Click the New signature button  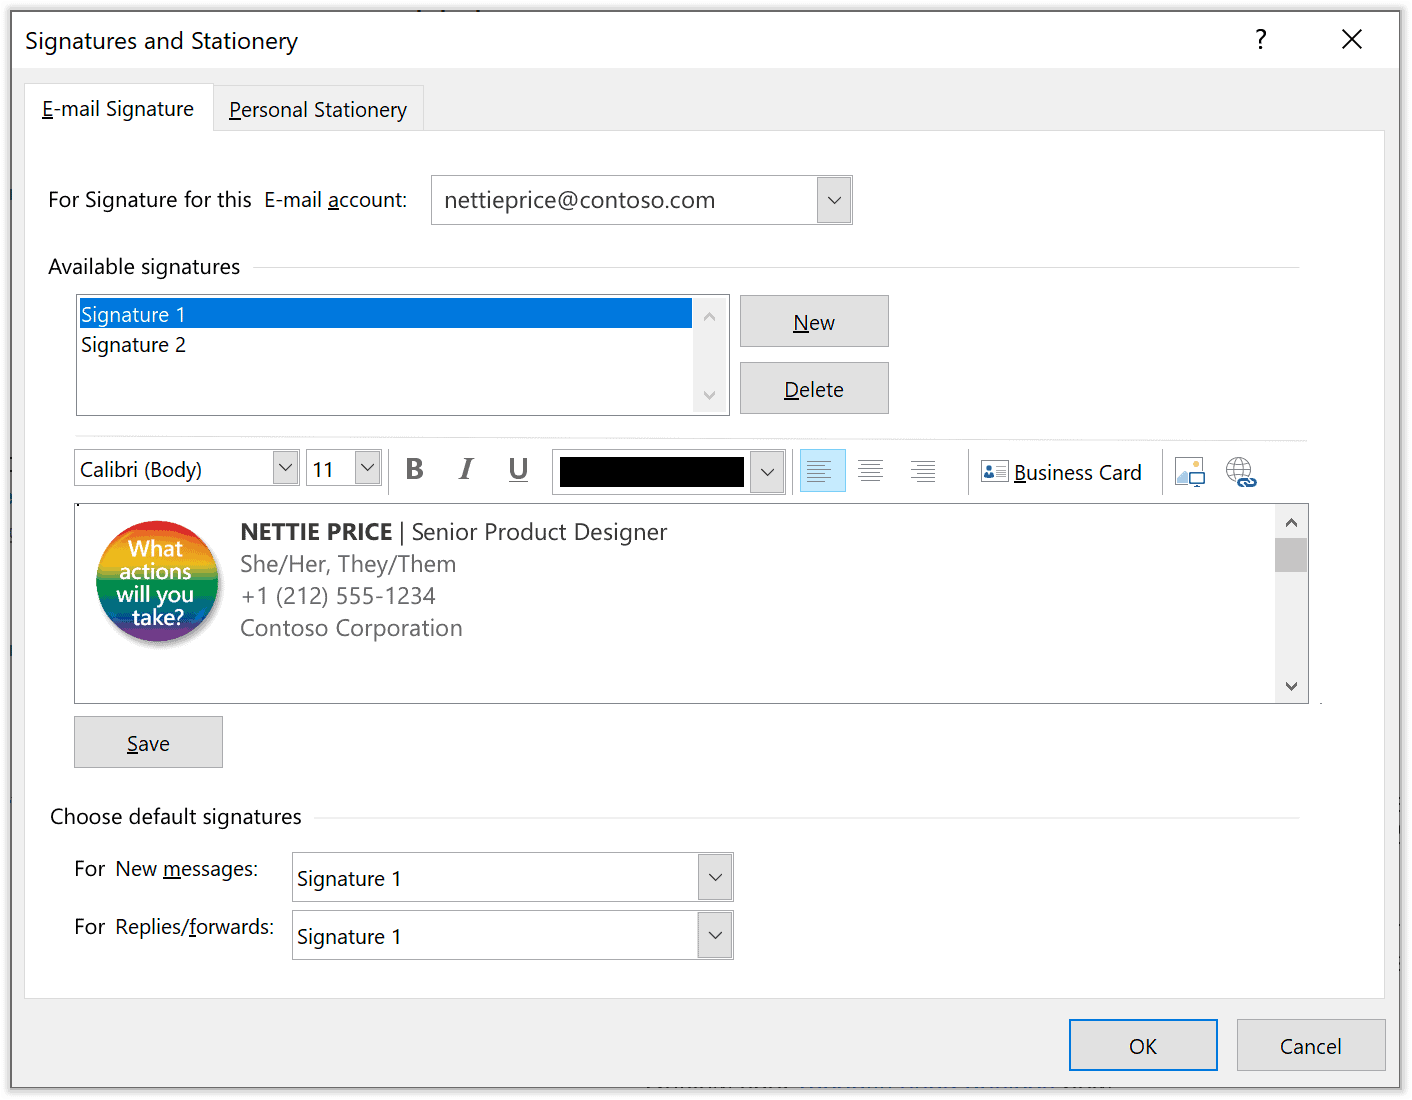pos(814,321)
